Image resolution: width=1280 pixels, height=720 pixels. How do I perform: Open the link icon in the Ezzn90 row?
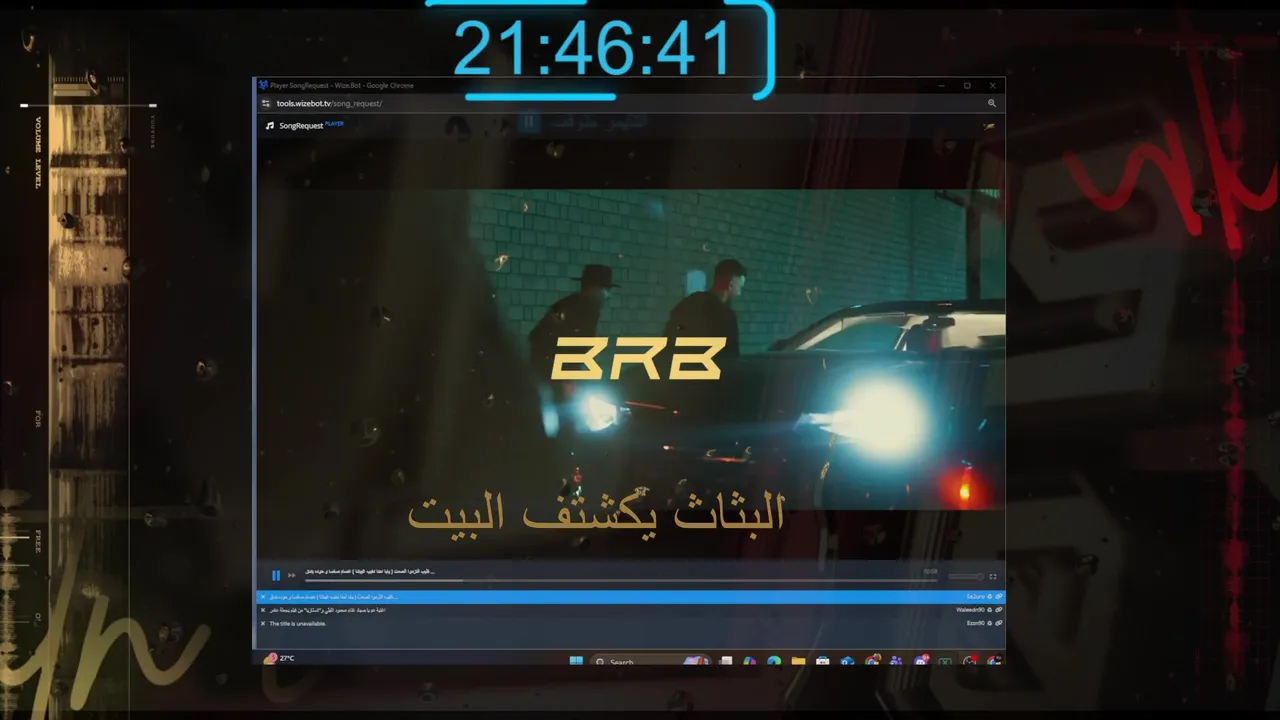tap(999, 623)
